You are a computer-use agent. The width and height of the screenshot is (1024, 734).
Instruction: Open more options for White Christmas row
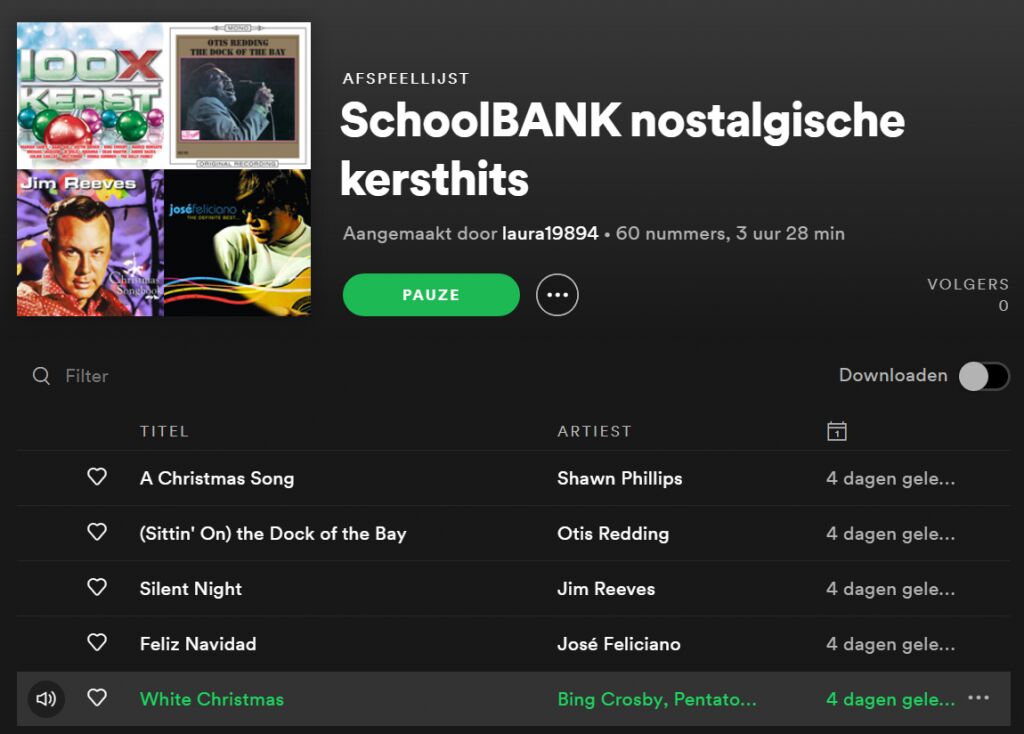click(x=979, y=698)
